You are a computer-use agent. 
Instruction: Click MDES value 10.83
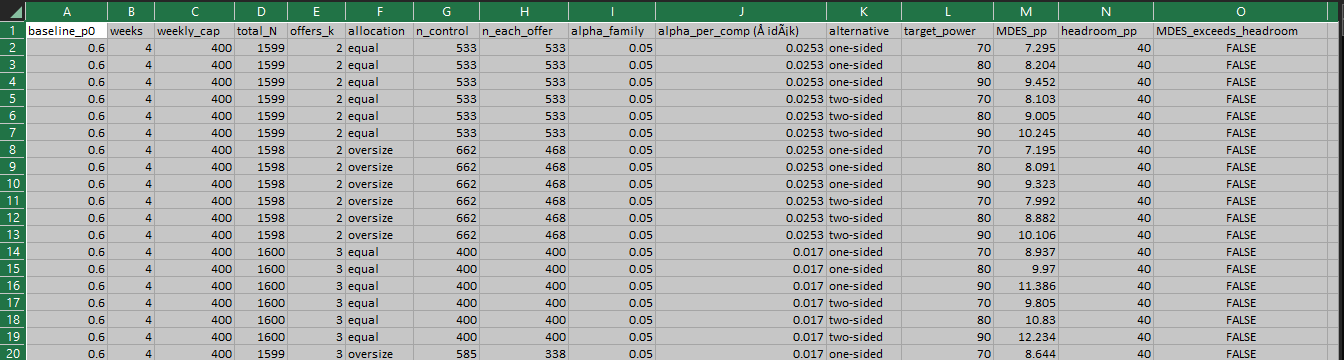coord(1026,320)
